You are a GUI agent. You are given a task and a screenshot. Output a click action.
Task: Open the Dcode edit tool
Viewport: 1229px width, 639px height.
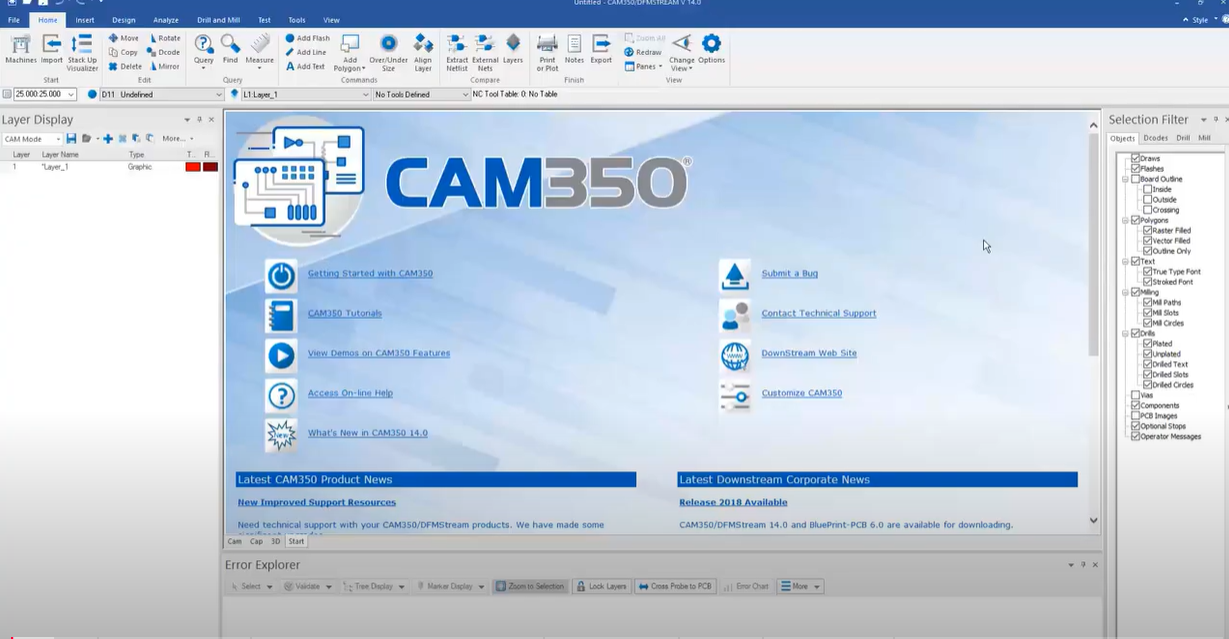coord(164,52)
